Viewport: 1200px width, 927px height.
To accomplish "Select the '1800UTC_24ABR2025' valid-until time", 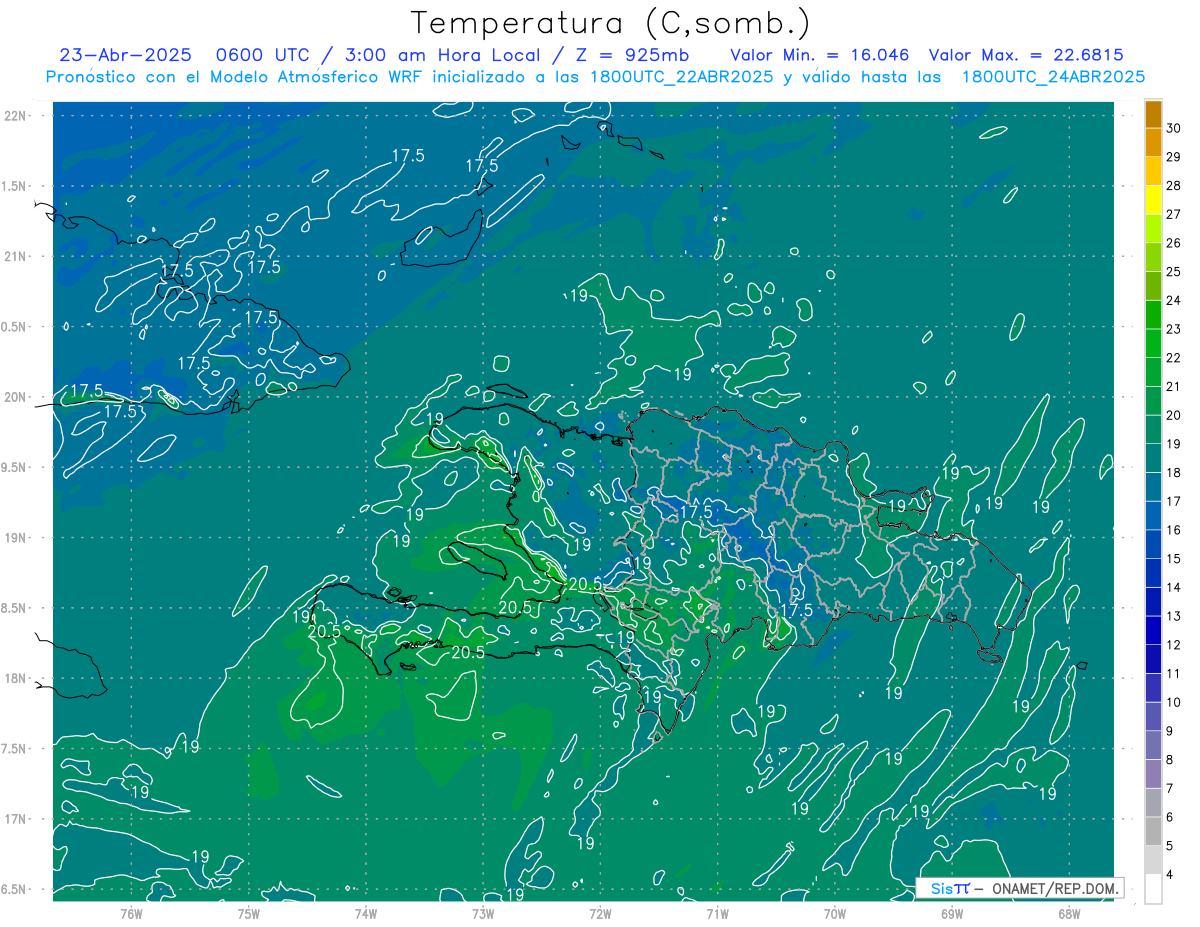I will tap(1053, 77).
